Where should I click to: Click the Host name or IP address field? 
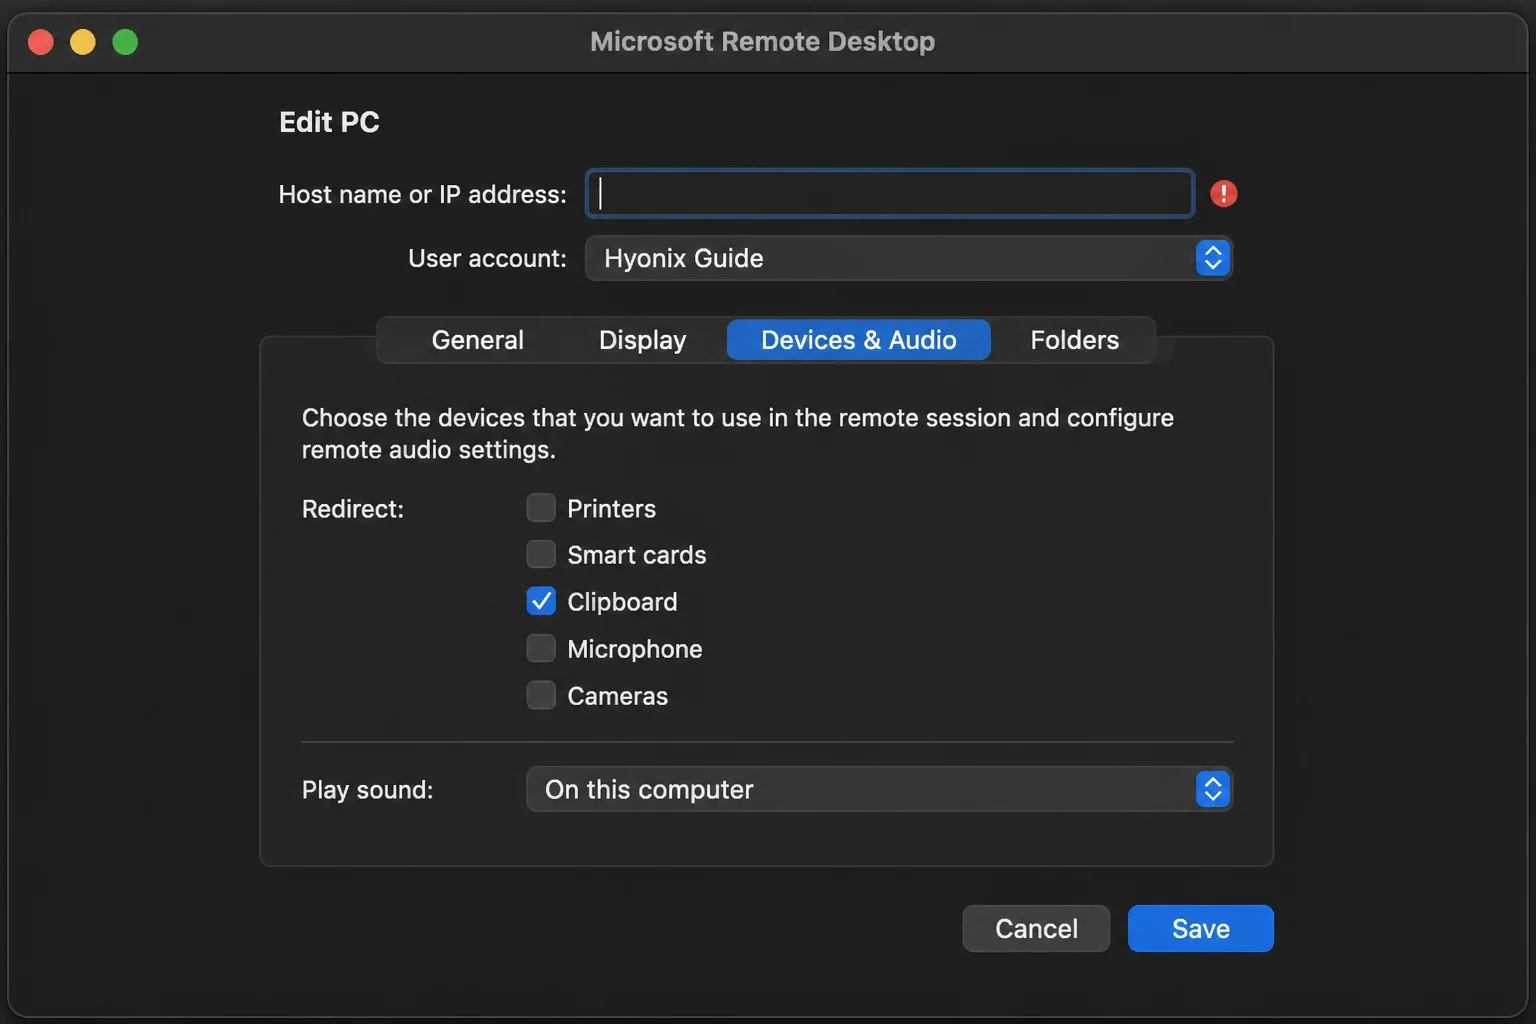889,194
